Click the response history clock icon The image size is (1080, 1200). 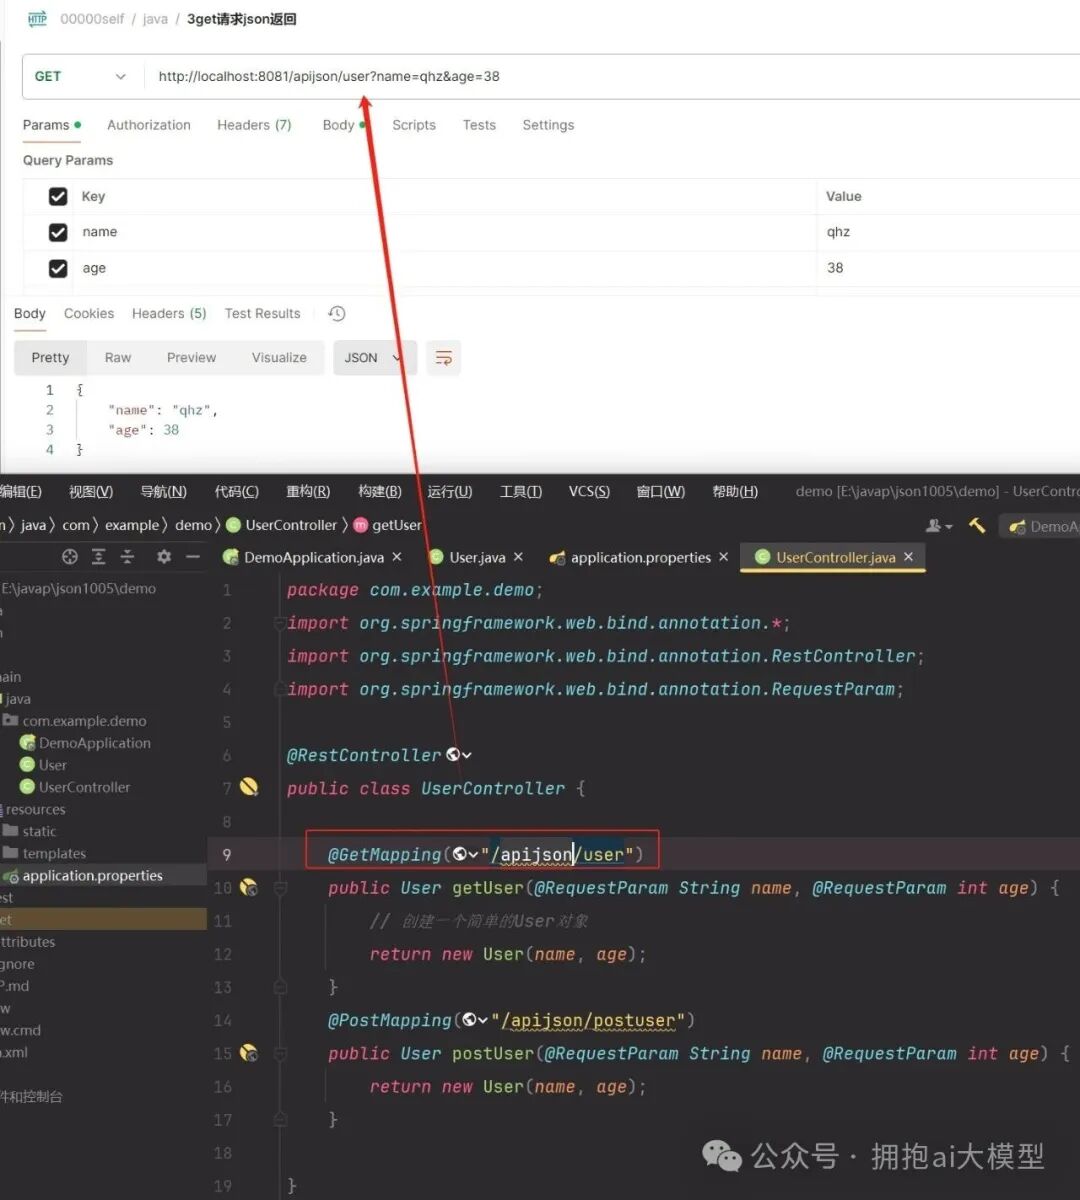(337, 314)
